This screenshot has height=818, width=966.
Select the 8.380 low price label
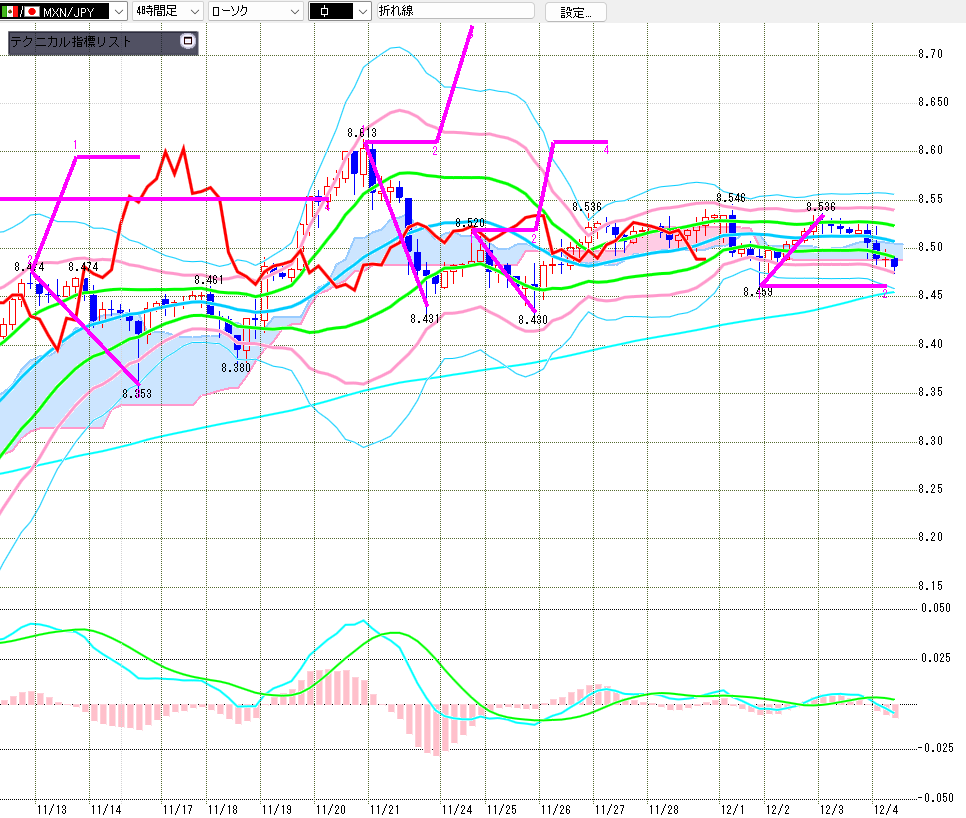pos(236,367)
